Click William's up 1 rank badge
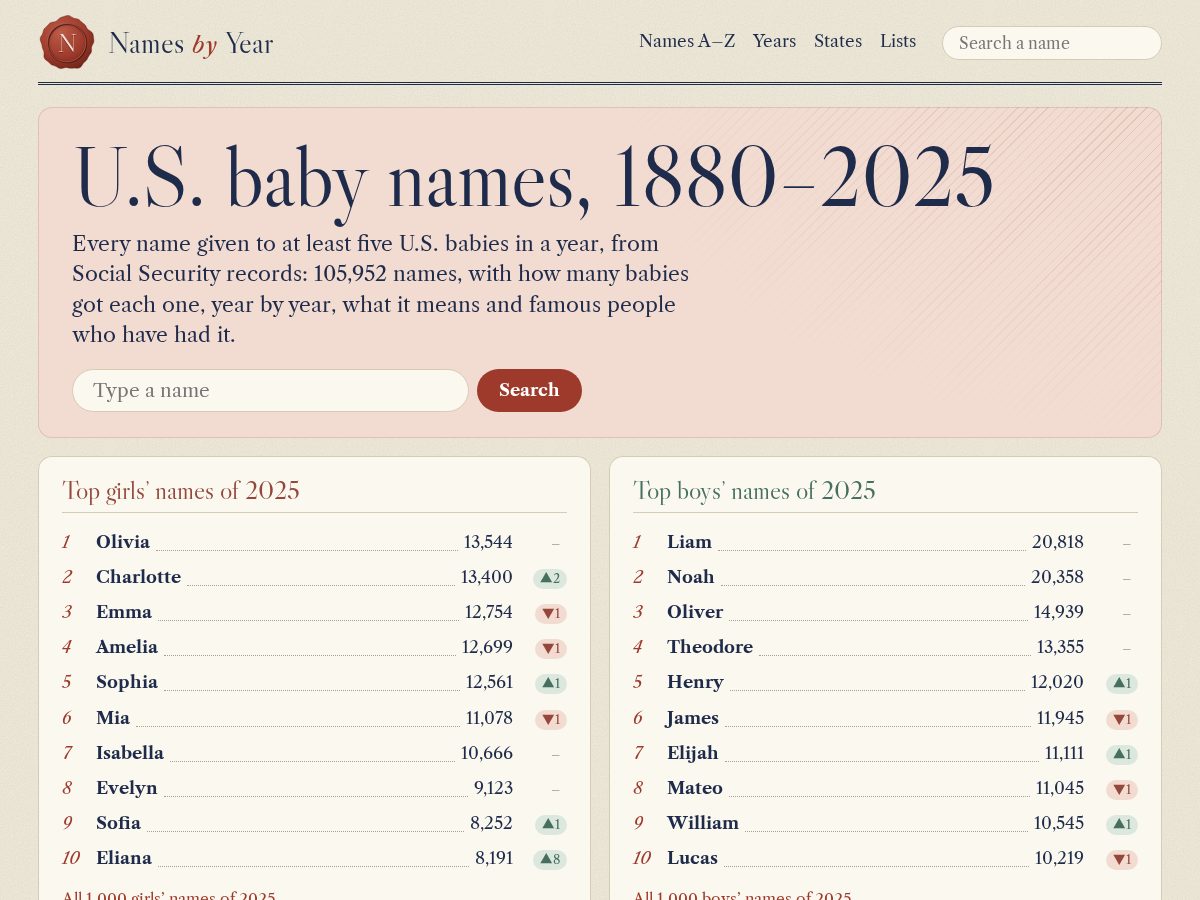 pos(1122,824)
